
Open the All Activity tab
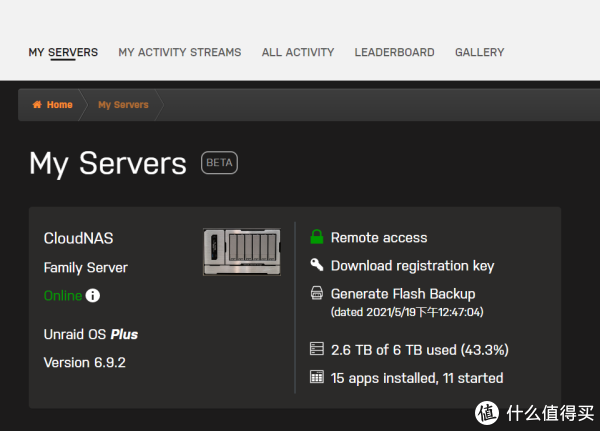pos(297,52)
